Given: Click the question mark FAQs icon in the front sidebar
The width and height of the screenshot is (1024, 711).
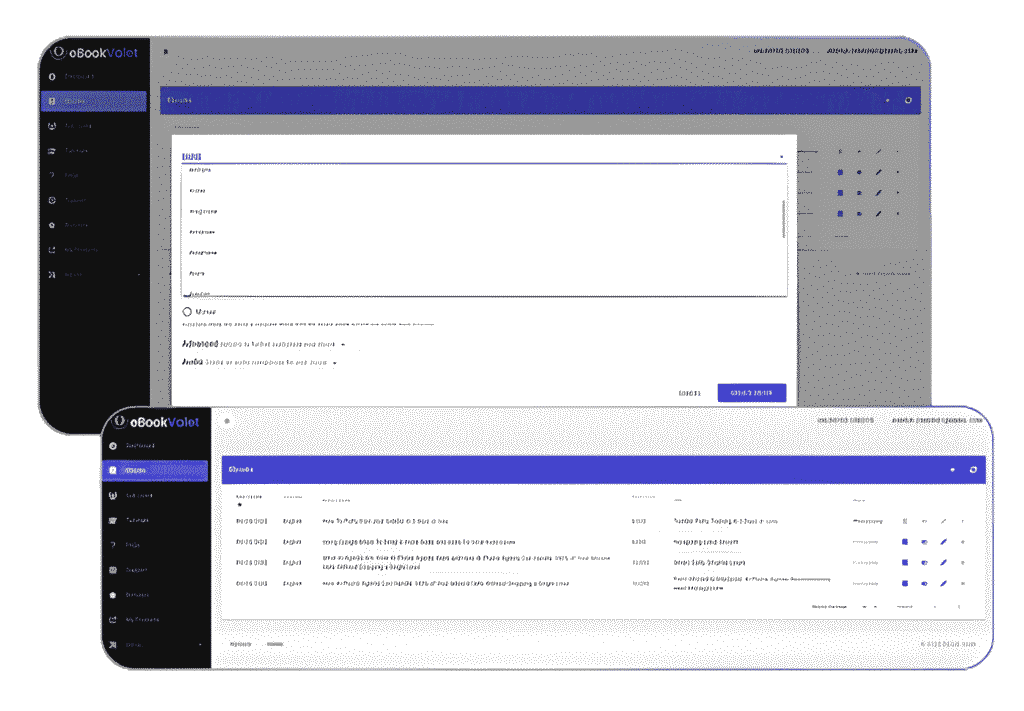Looking at the screenshot, I should pos(113,545).
